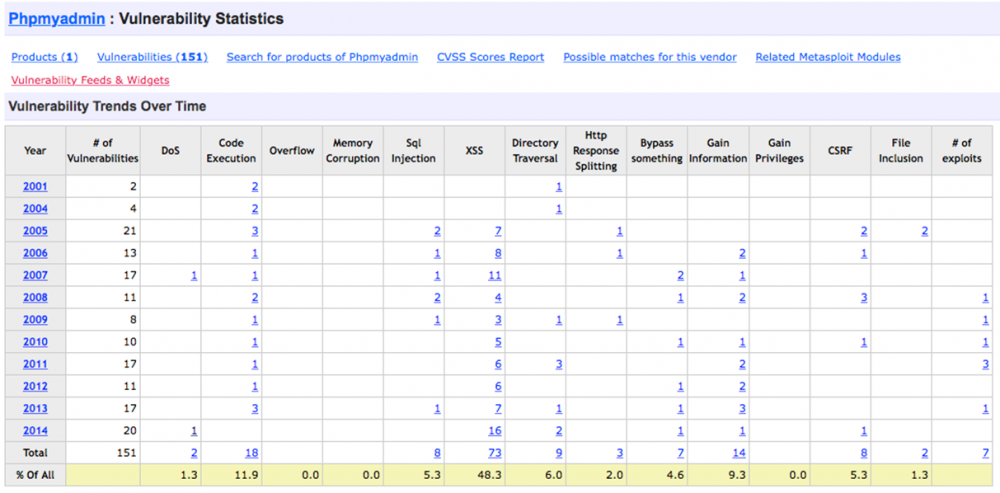Image resolution: width=1000 pixels, height=493 pixels.
Task: Open the 2005 year link
Action: tap(35, 231)
